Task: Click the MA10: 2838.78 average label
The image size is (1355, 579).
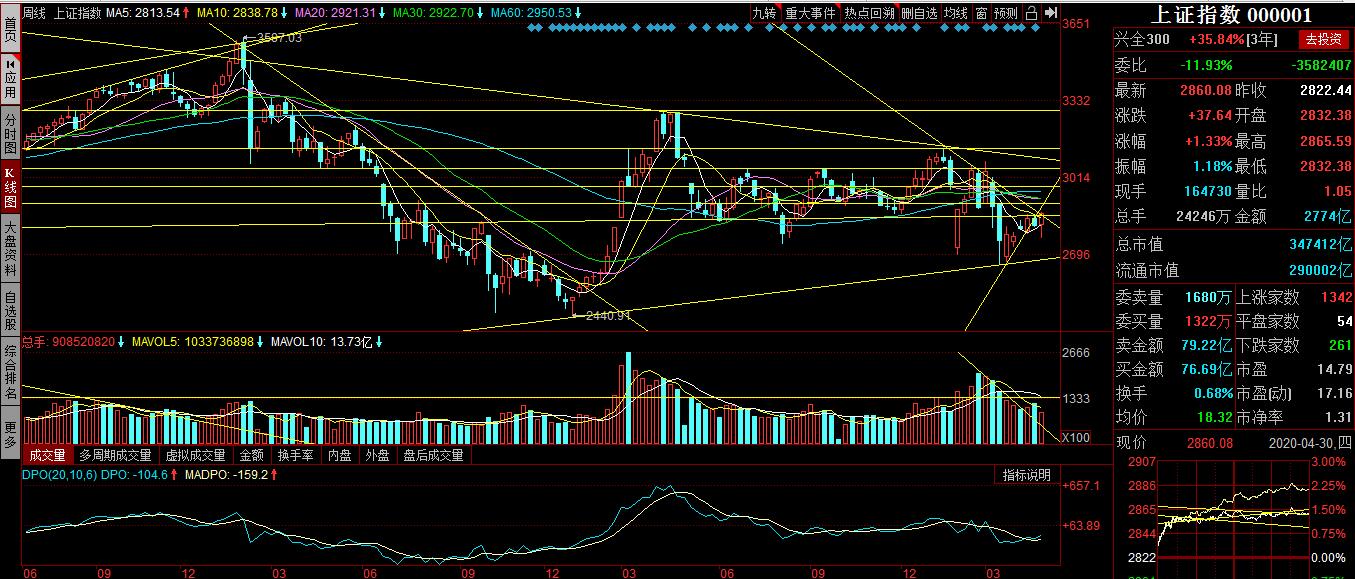Action: click(237, 13)
